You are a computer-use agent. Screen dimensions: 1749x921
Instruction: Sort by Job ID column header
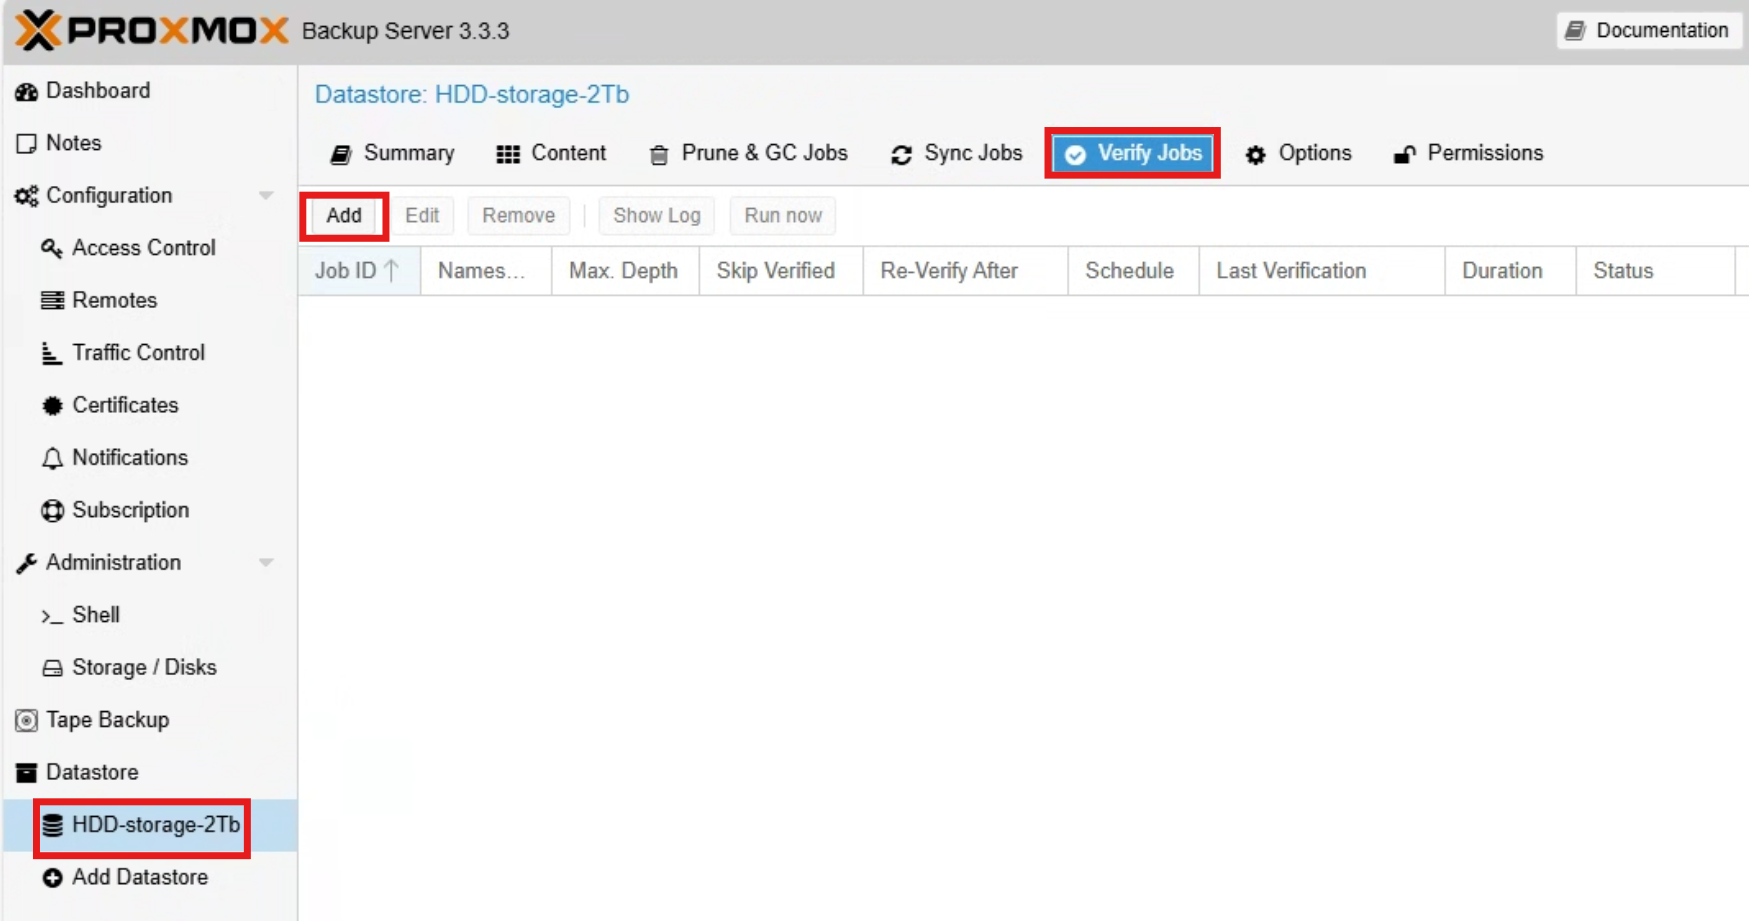click(359, 271)
